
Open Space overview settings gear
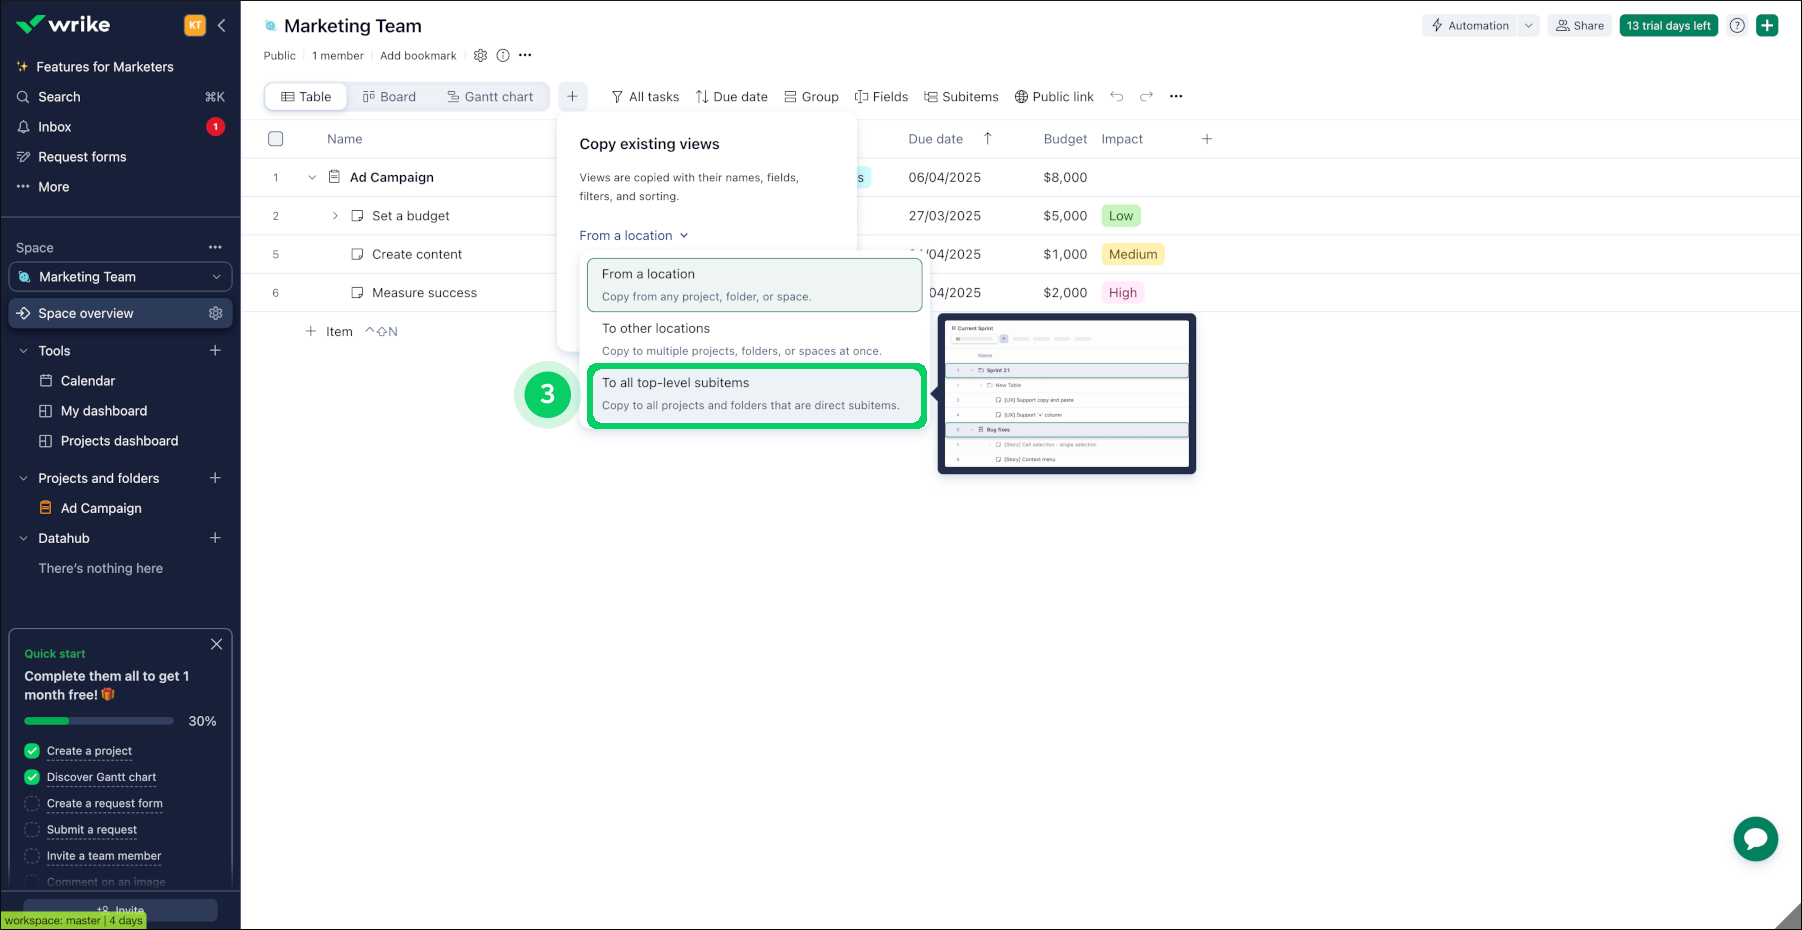click(215, 313)
